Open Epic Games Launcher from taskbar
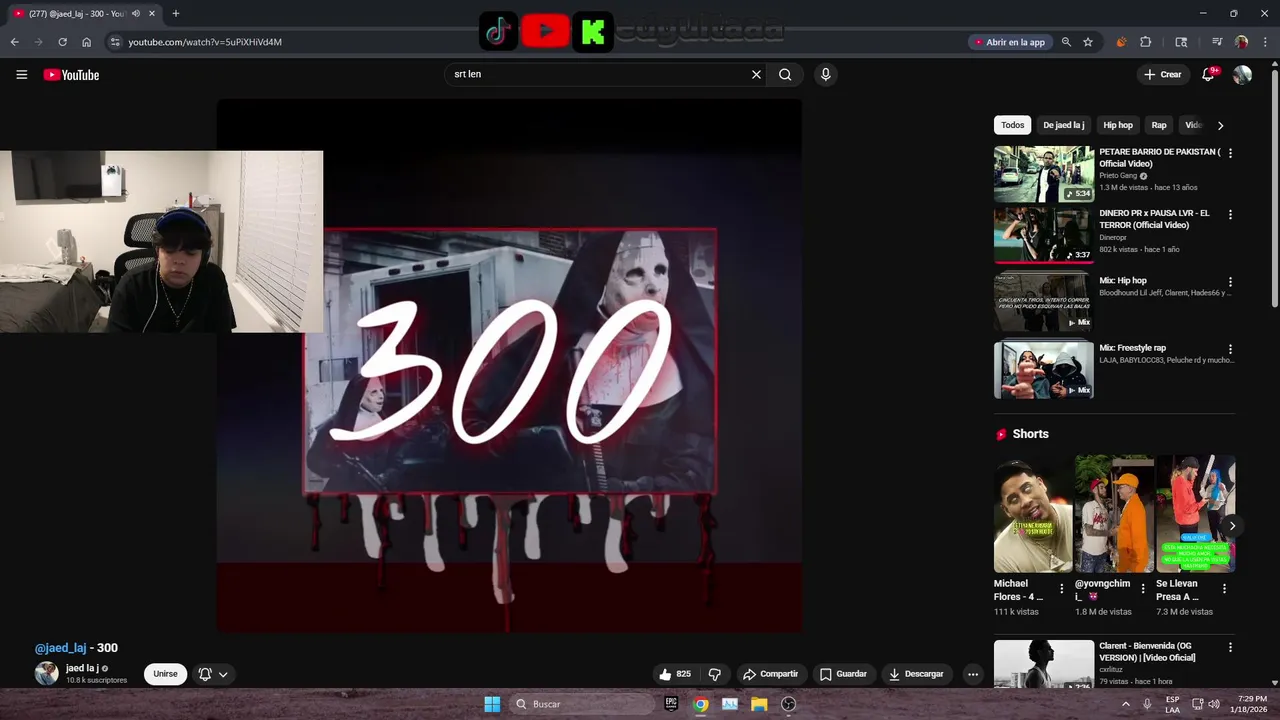1280x720 pixels. click(671, 704)
